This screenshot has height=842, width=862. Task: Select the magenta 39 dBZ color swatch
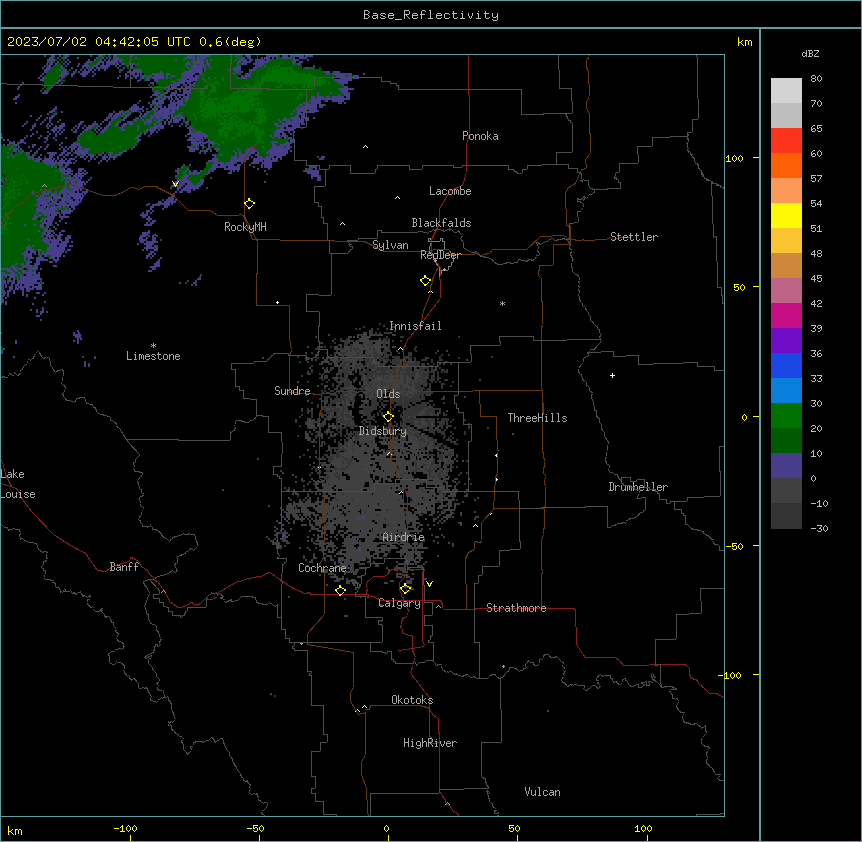(x=786, y=315)
